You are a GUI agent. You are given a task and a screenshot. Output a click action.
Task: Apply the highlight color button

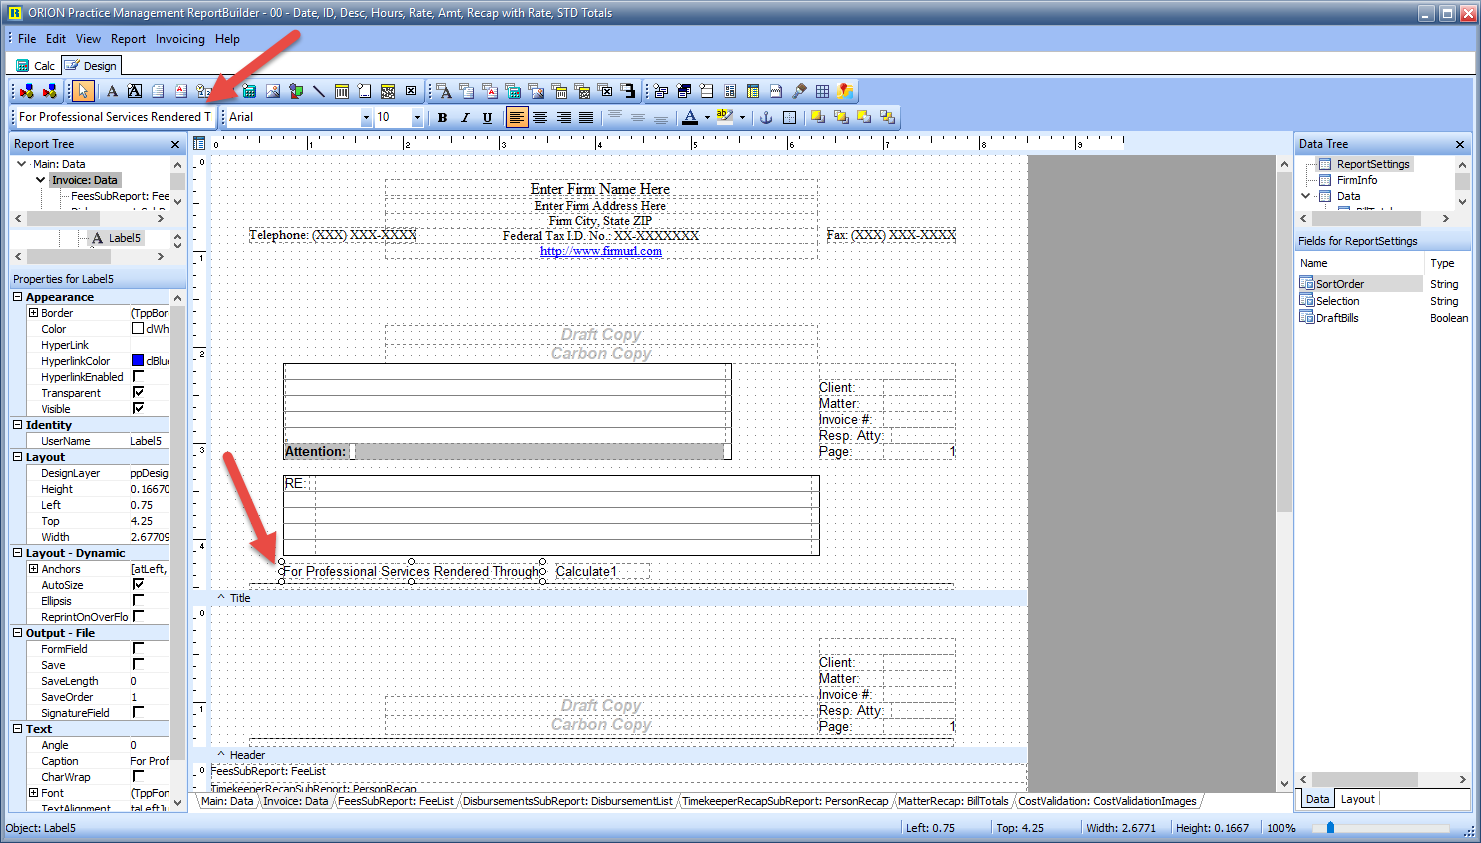[x=725, y=117]
